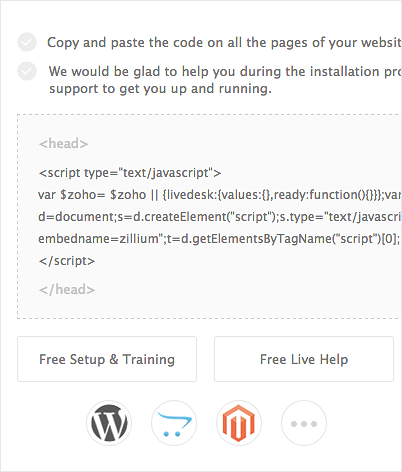Screen dimensions: 402x472
Task: Click the d=document;s=d.createElement code line
Action: (220, 217)
